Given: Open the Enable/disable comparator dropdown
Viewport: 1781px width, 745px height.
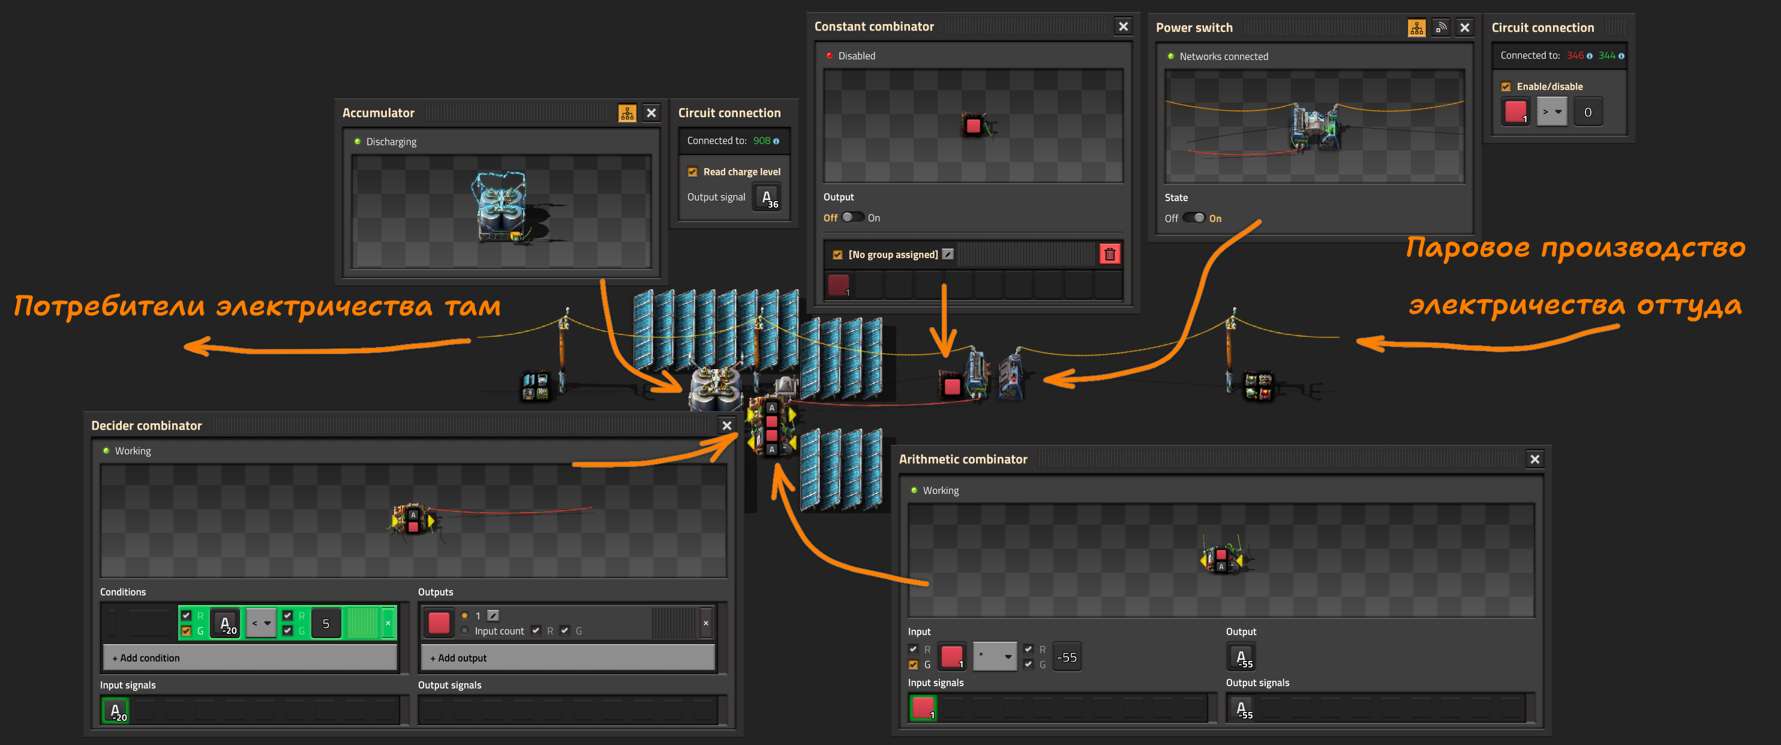Looking at the screenshot, I should click(1551, 111).
